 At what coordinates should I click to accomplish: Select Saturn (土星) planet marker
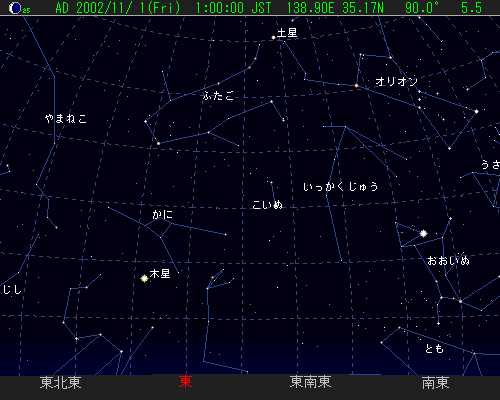[x=273, y=38]
